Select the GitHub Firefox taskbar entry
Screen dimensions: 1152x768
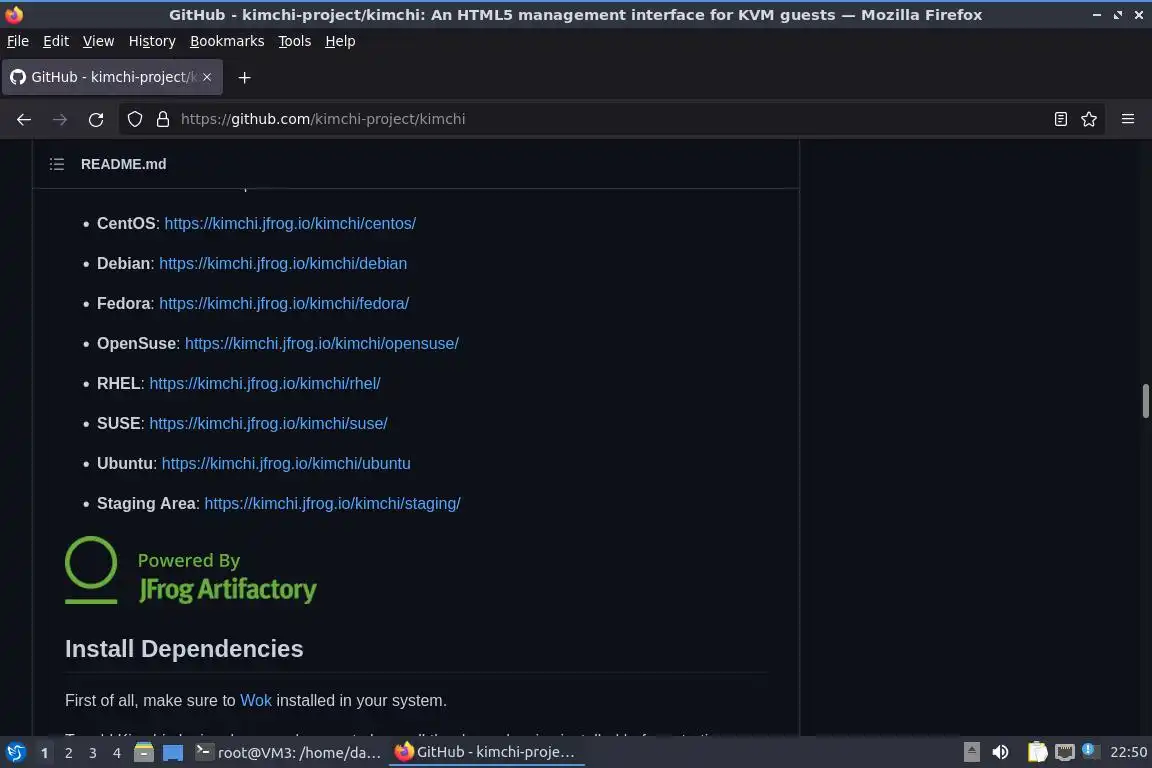coord(486,752)
